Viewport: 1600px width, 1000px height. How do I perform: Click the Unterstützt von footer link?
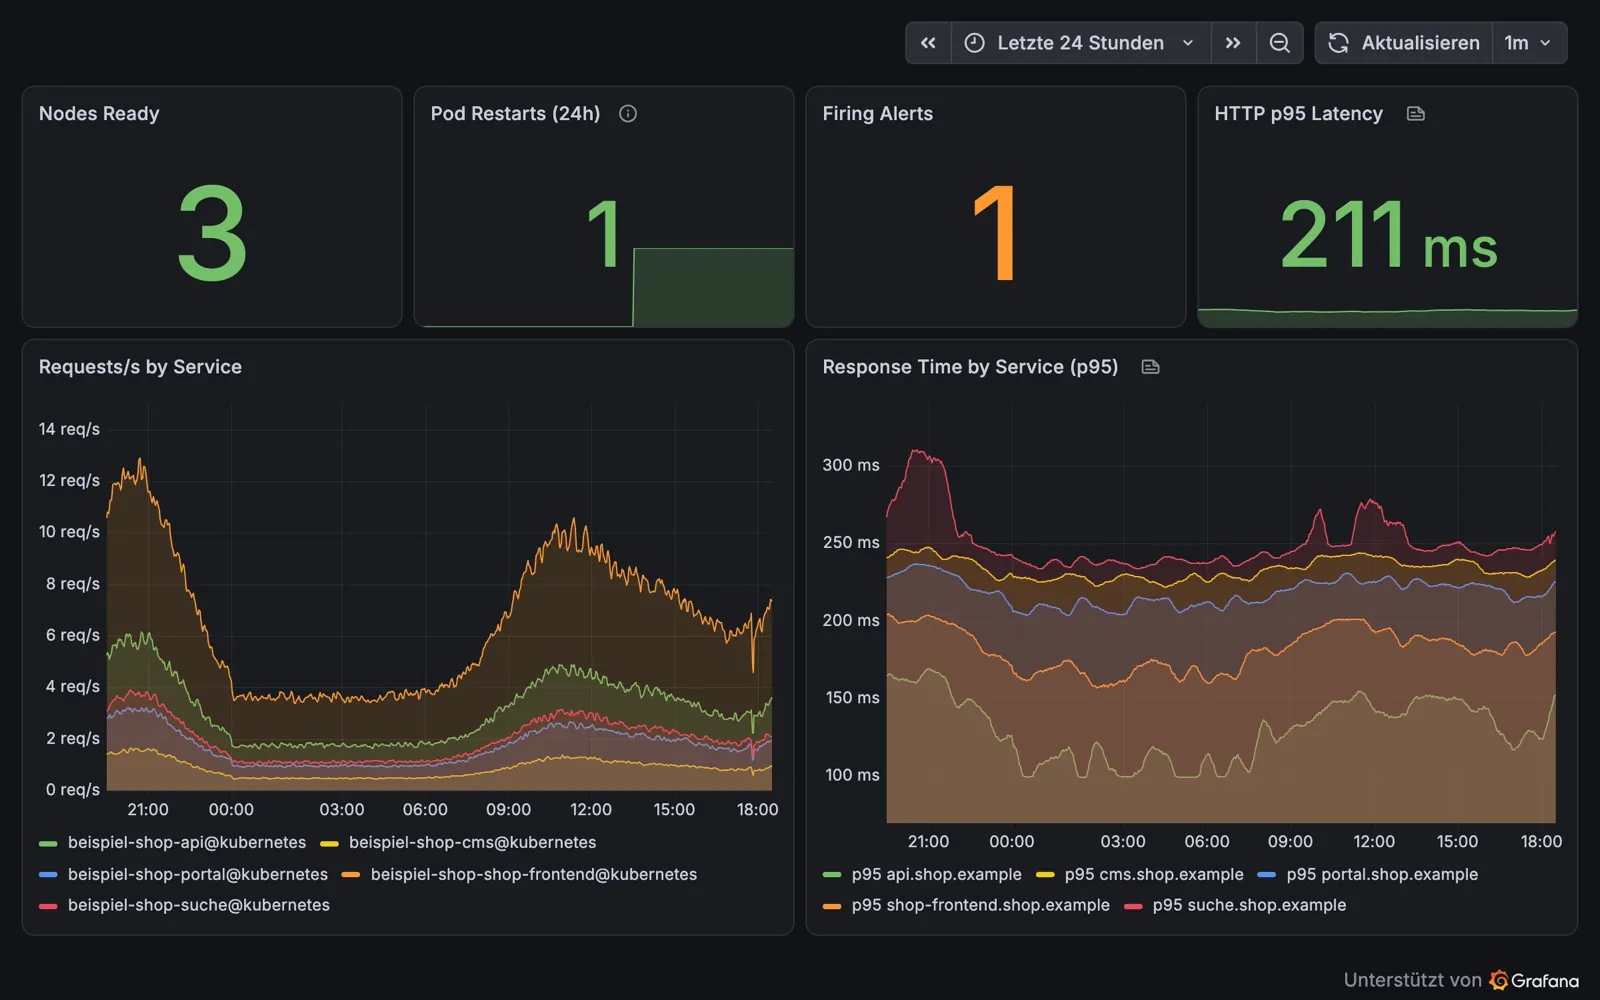click(x=1412, y=980)
